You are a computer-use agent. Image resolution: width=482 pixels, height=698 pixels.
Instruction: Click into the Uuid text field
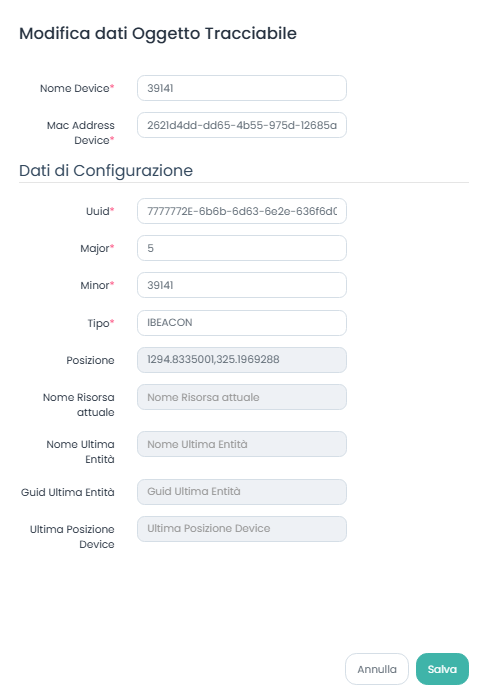[x=242, y=211]
